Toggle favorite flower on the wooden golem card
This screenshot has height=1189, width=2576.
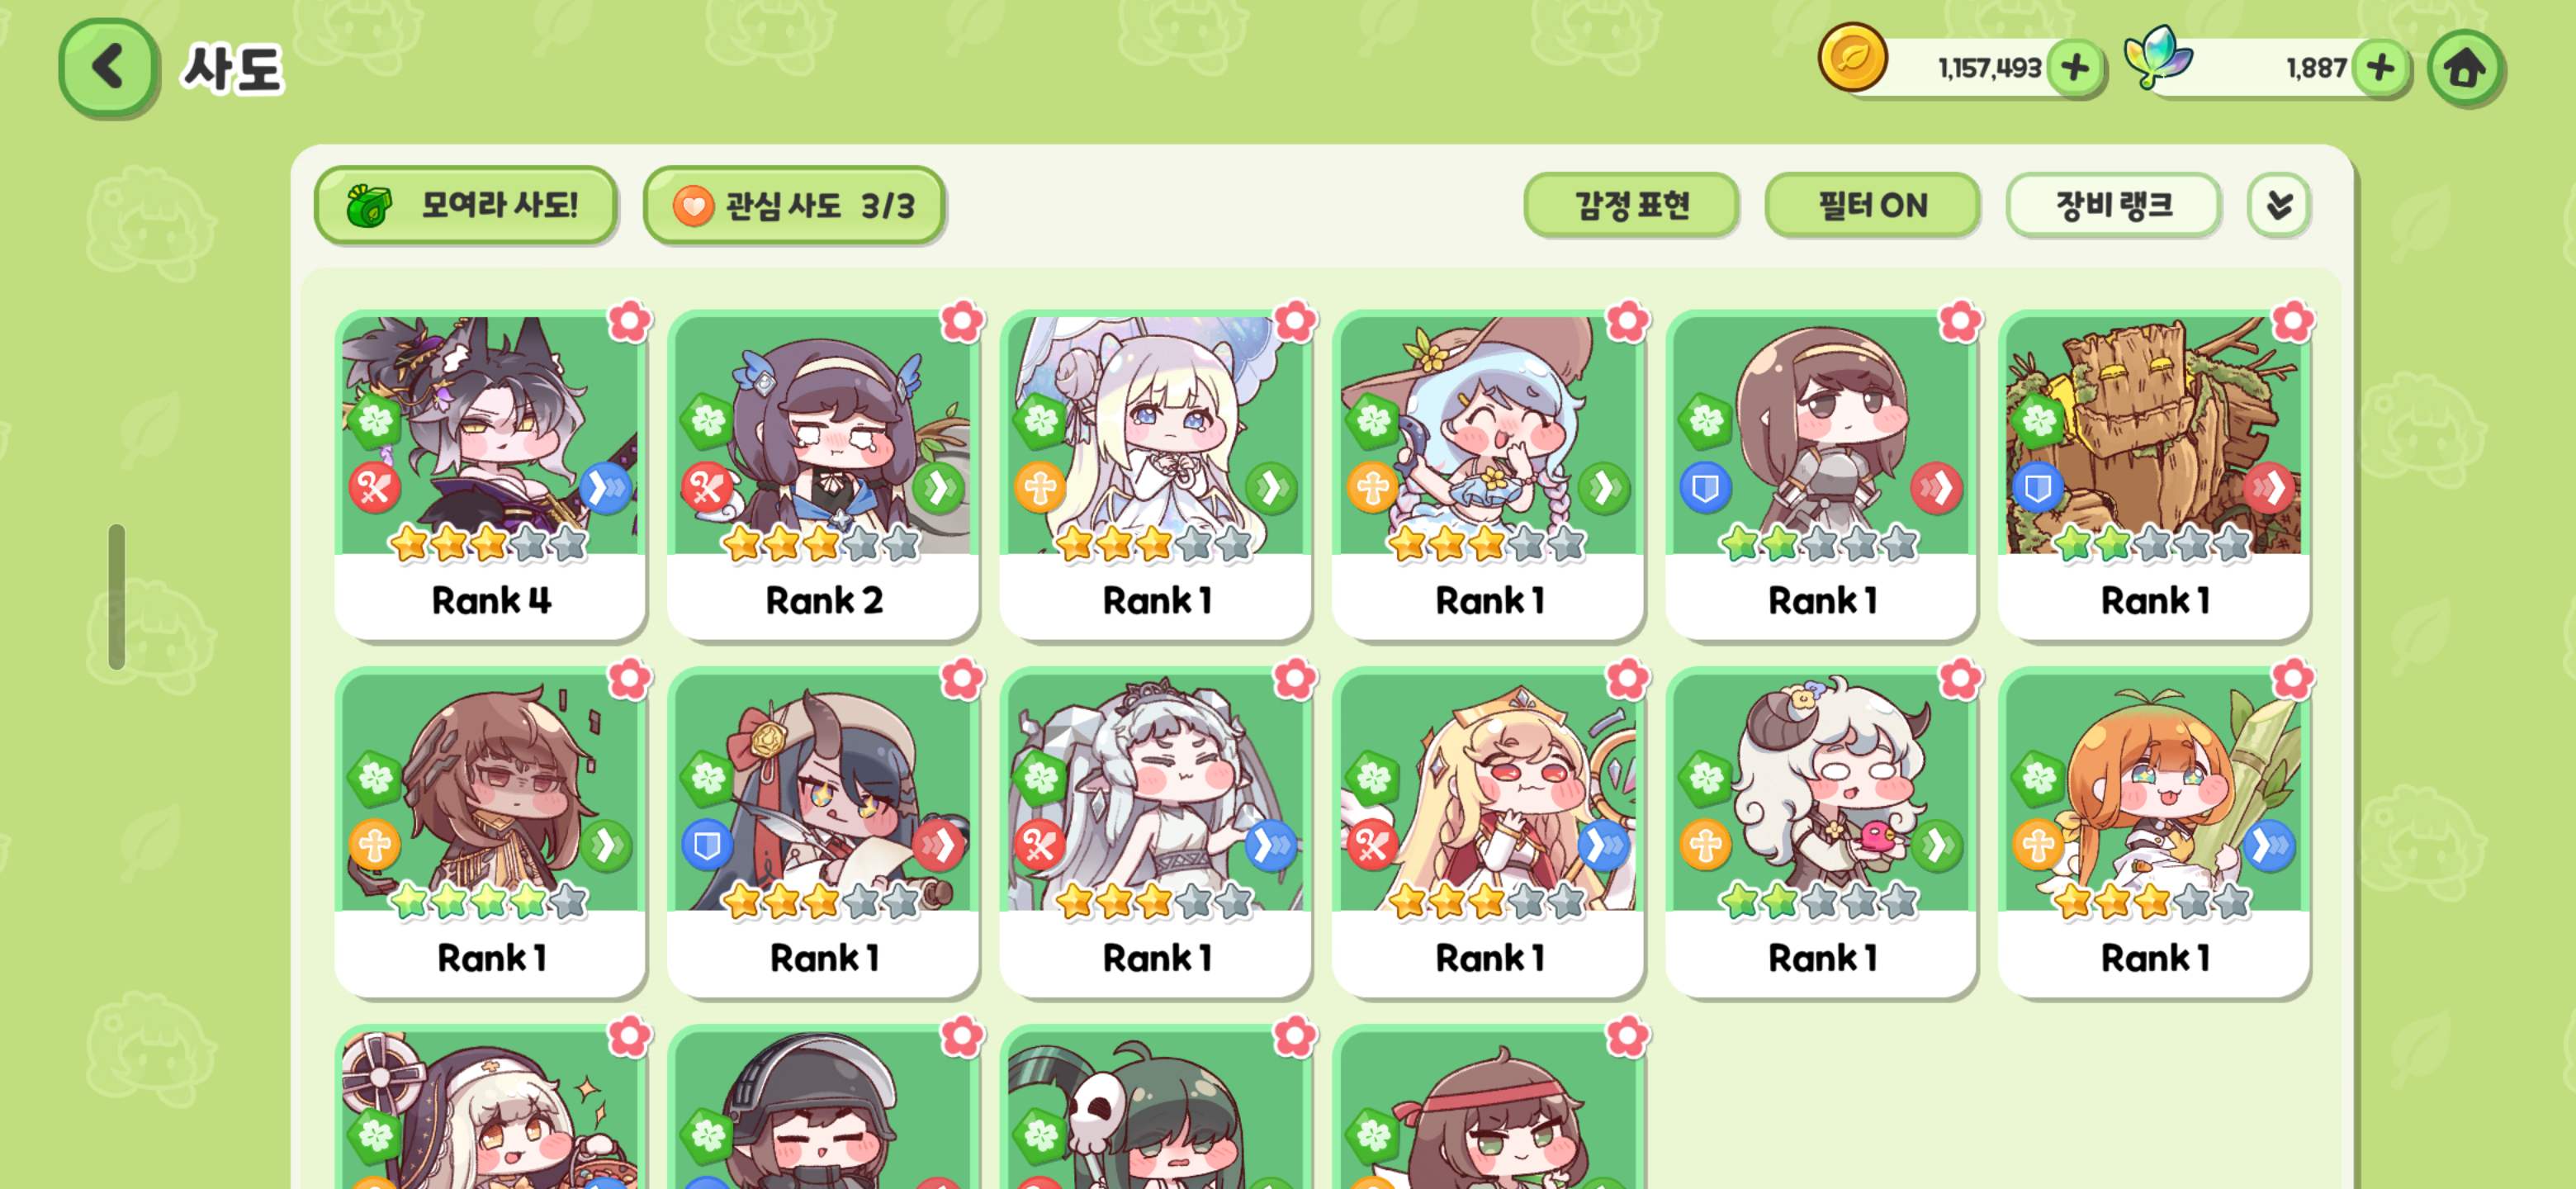[2292, 322]
